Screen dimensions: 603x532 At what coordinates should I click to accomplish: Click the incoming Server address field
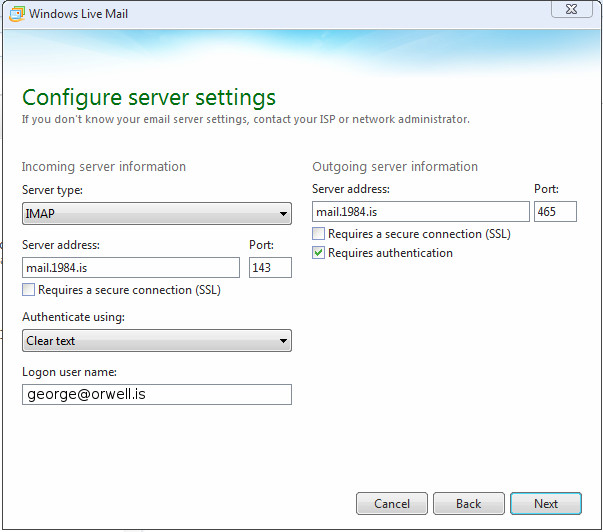click(x=130, y=268)
